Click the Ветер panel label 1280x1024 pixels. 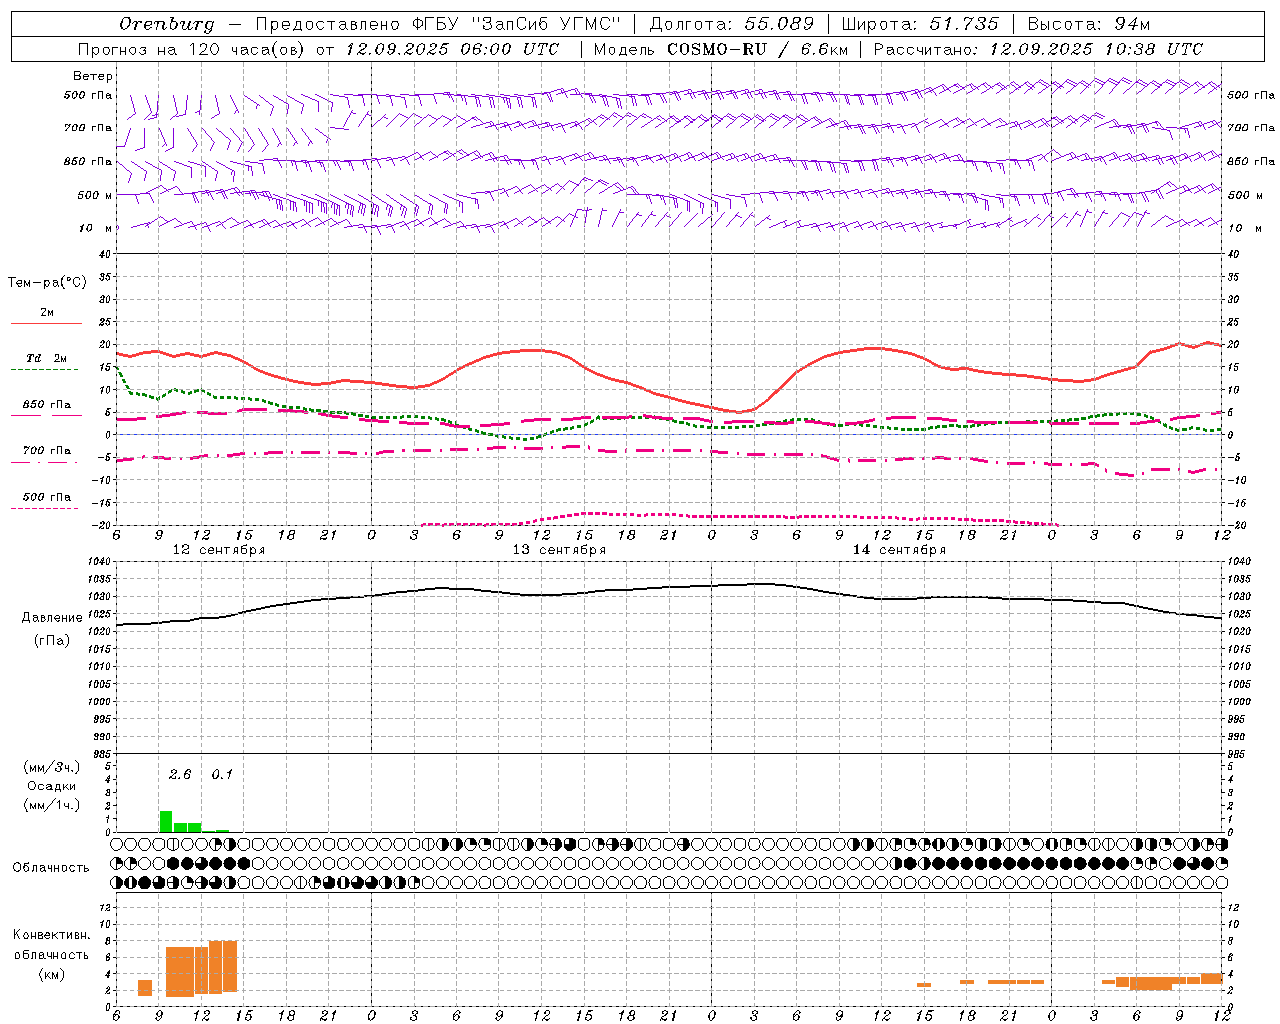coord(93,76)
